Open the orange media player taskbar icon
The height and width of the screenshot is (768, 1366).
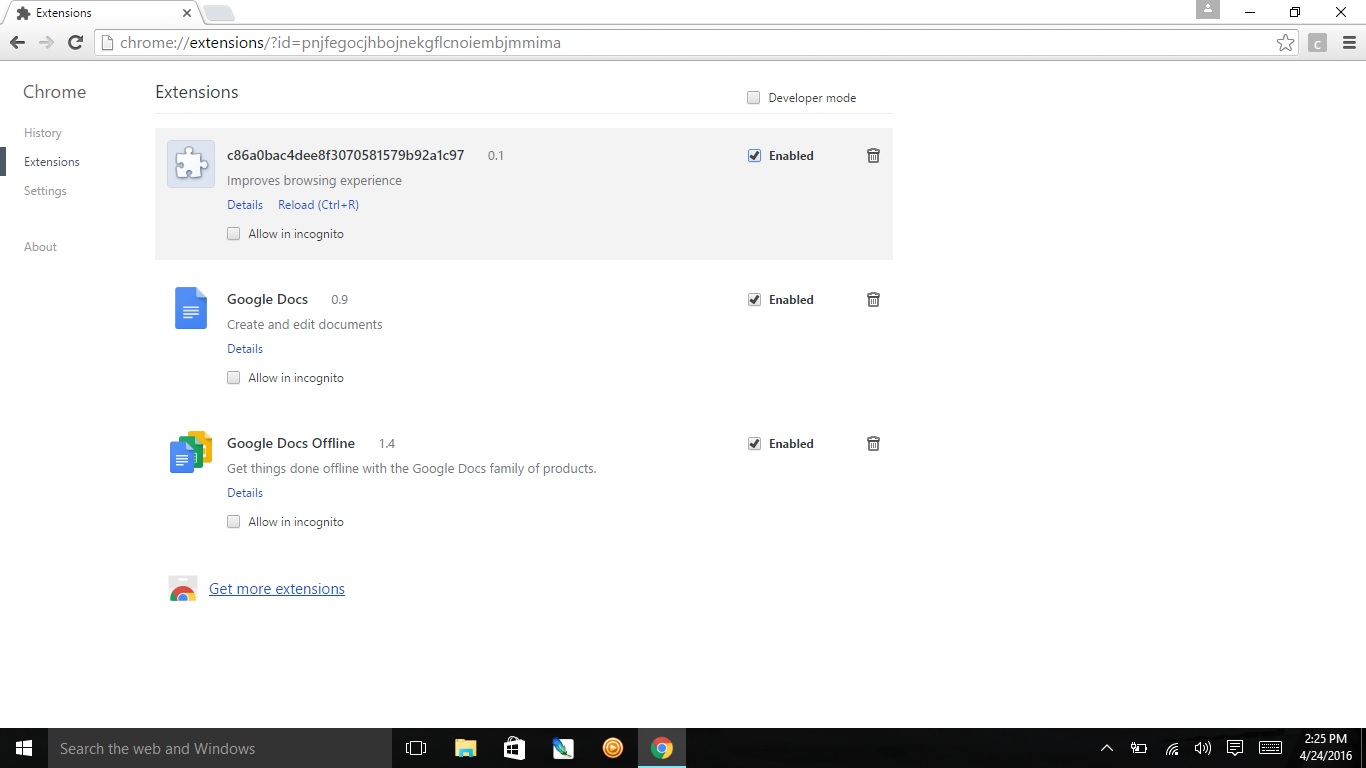tap(612, 748)
